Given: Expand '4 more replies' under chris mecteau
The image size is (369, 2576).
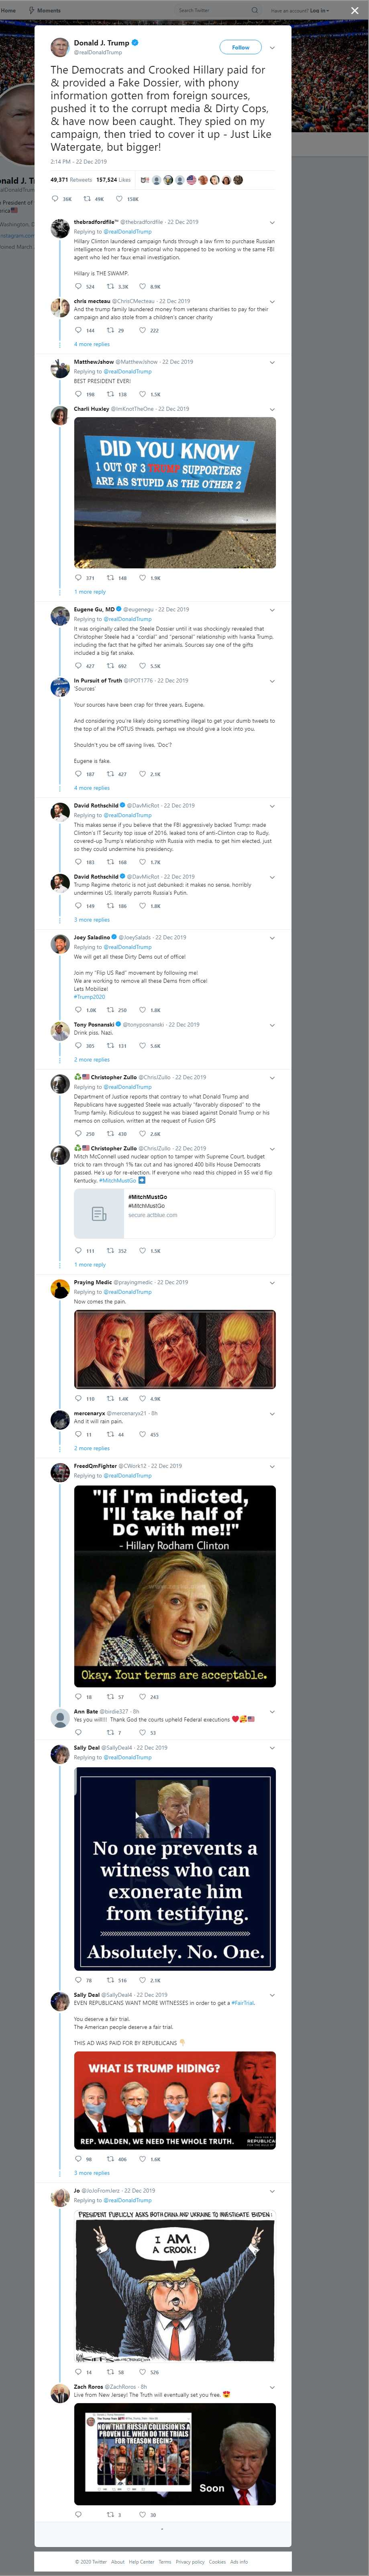Looking at the screenshot, I should pyautogui.click(x=92, y=344).
